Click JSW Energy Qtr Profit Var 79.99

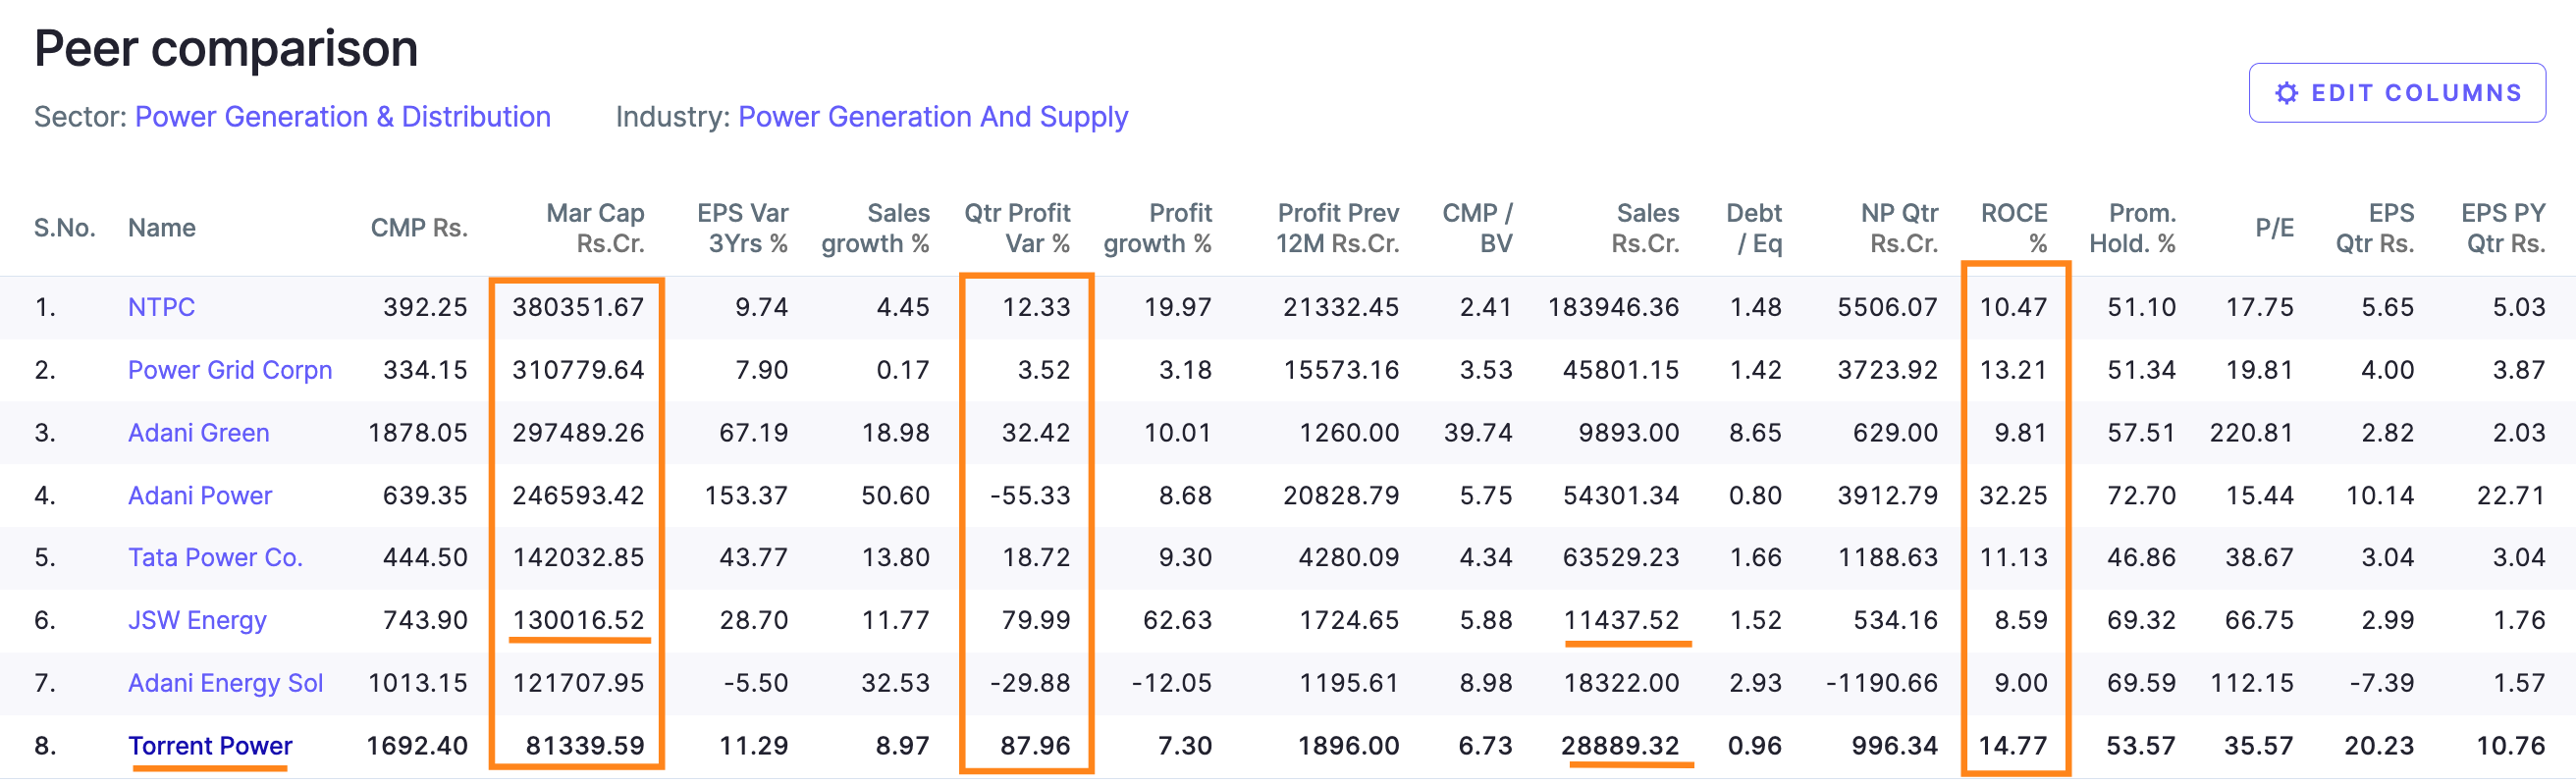pyautogui.click(x=1035, y=621)
